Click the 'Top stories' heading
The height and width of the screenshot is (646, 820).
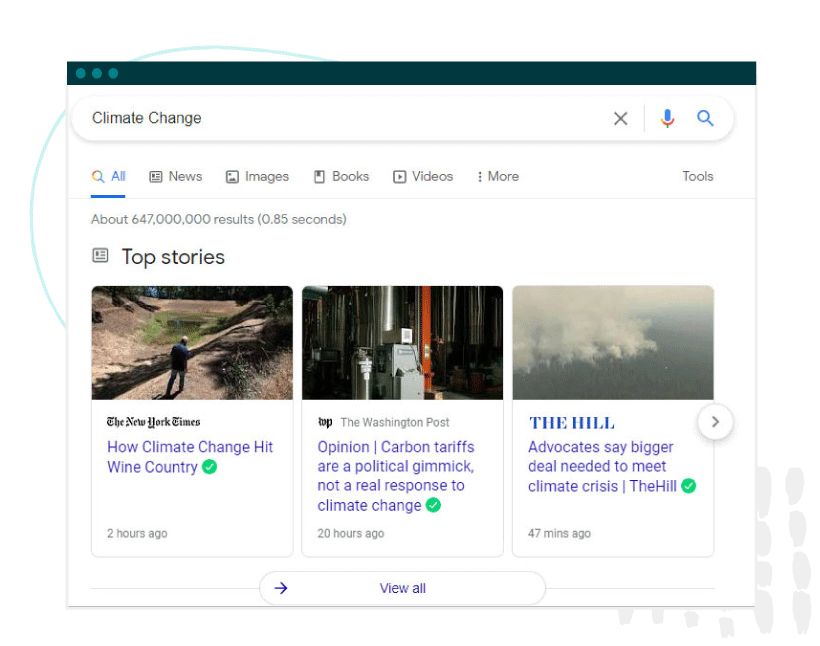(173, 257)
